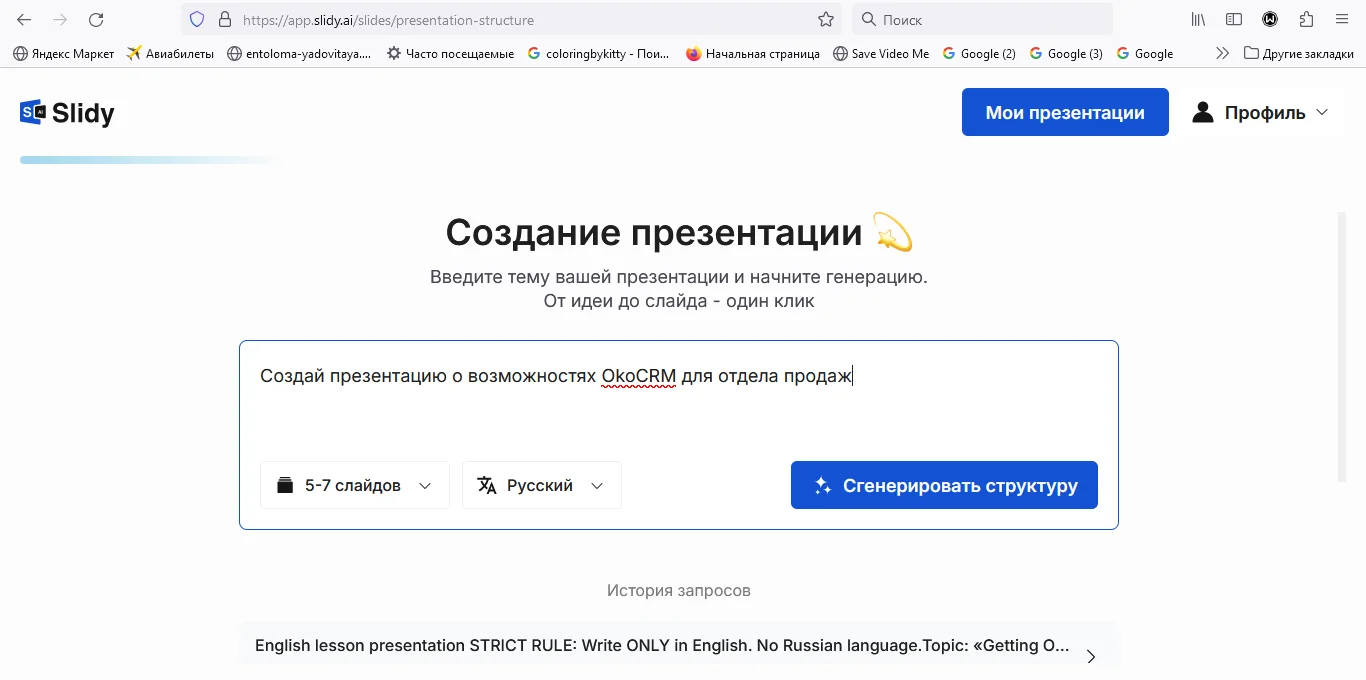
Task: Show more bookmarks with the double chevron
Action: [x=1222, y=53]
